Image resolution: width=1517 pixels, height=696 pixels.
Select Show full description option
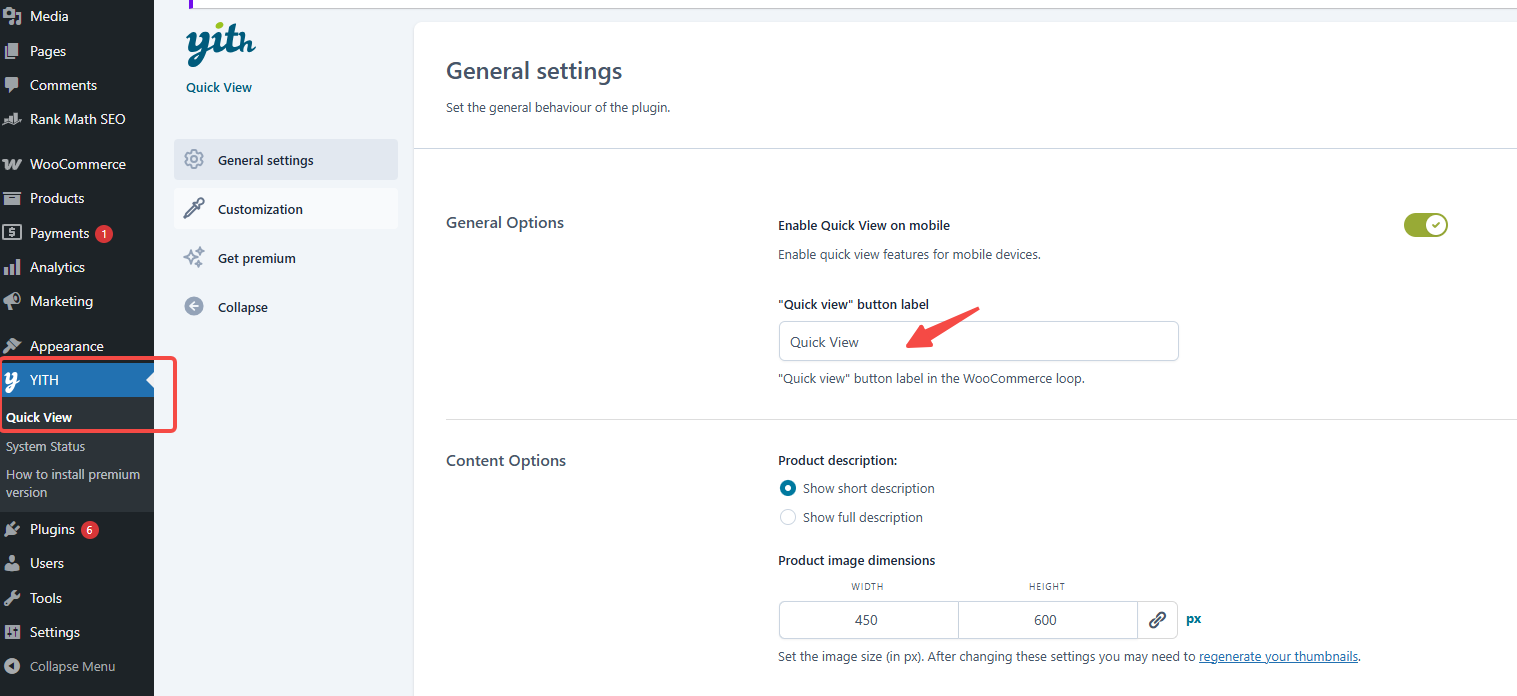[788, 517]
